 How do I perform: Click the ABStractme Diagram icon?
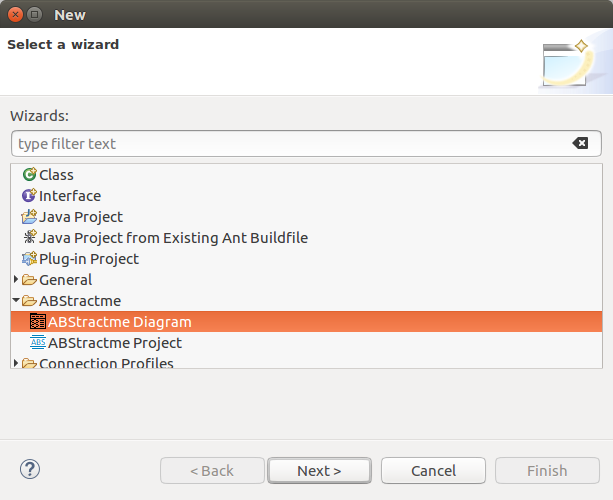(38, 322)
